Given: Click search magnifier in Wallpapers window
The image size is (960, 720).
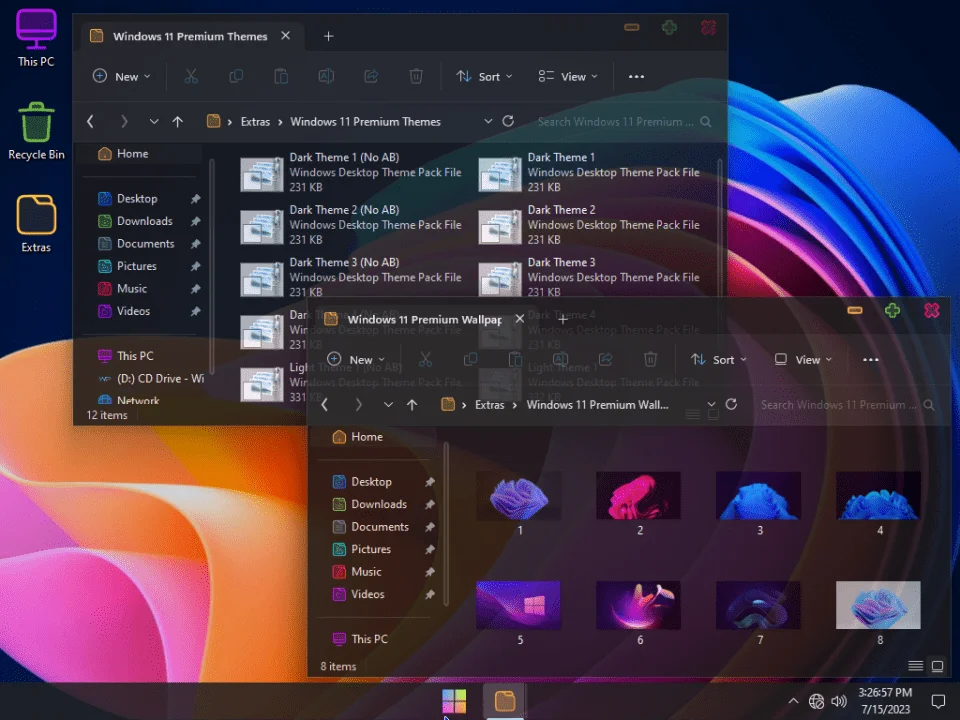Looking at the screenshot, I should tap(929, 405).
